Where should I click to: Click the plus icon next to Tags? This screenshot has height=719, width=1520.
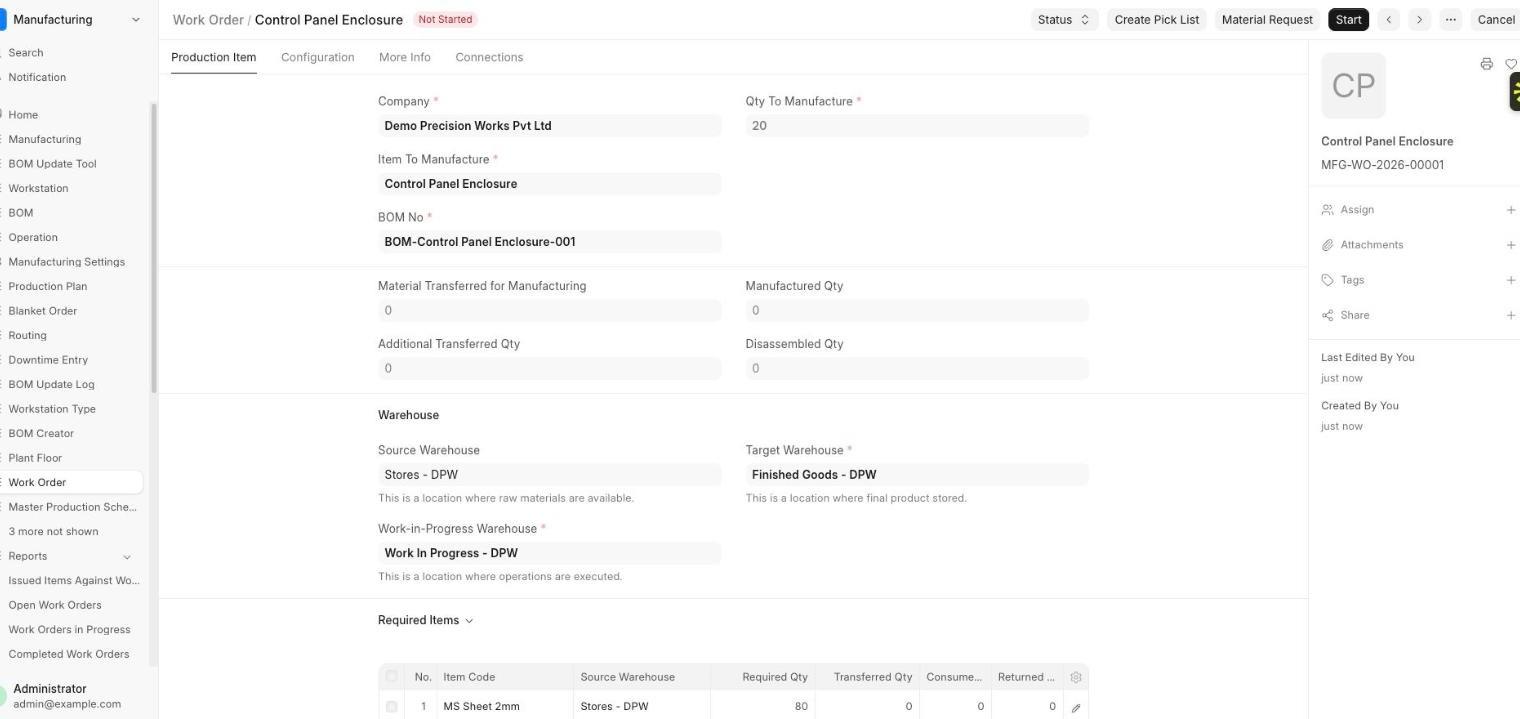pos(1510,280)
